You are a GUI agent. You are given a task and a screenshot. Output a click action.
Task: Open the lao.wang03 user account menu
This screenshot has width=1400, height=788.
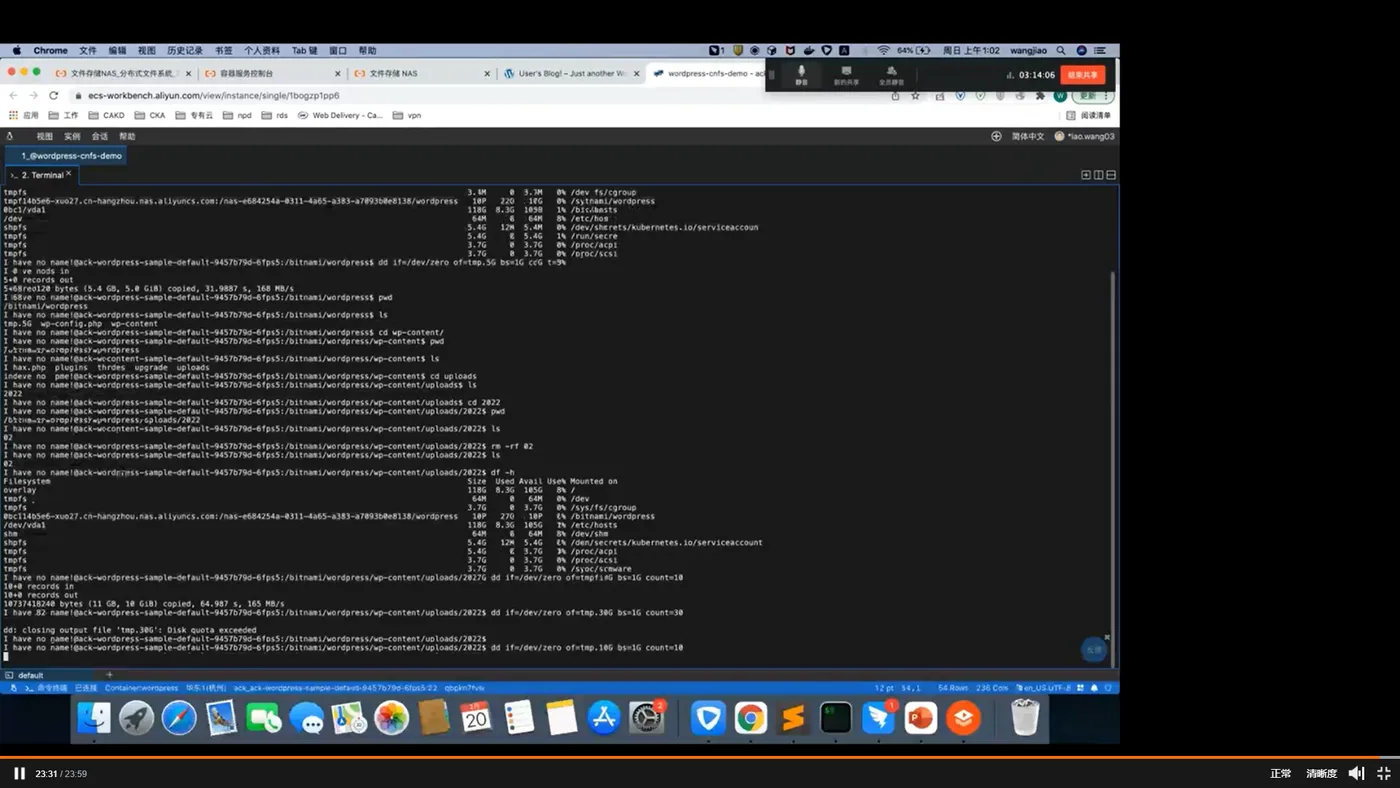(1084, 136)
